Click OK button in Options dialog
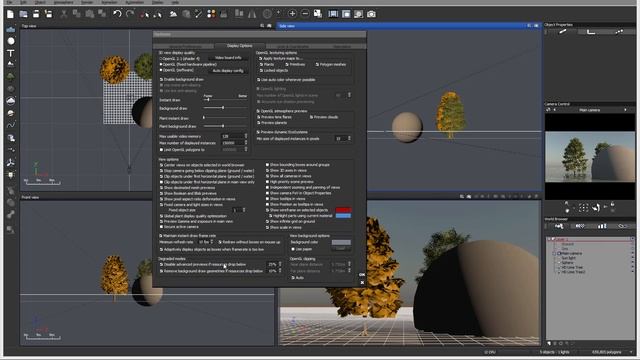 362,275
